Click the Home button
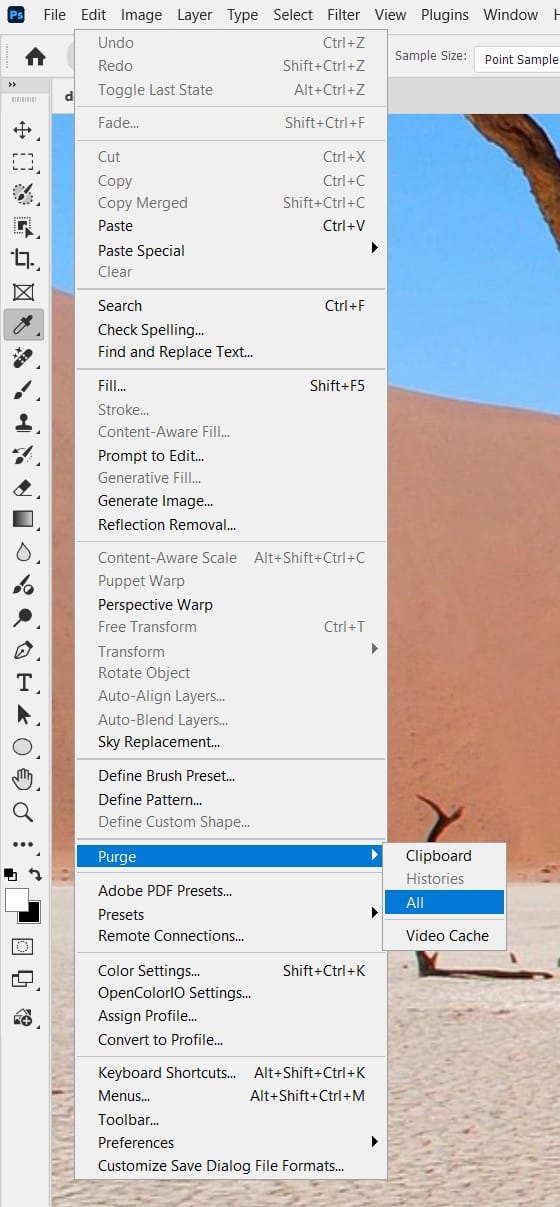Screen dimensions: 560x1207 35,57
